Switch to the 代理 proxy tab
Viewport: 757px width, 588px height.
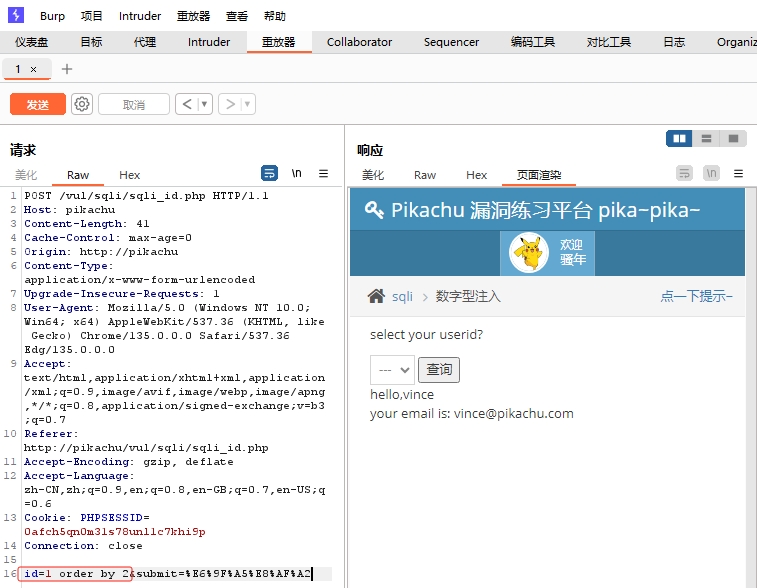tap(145, 42)
